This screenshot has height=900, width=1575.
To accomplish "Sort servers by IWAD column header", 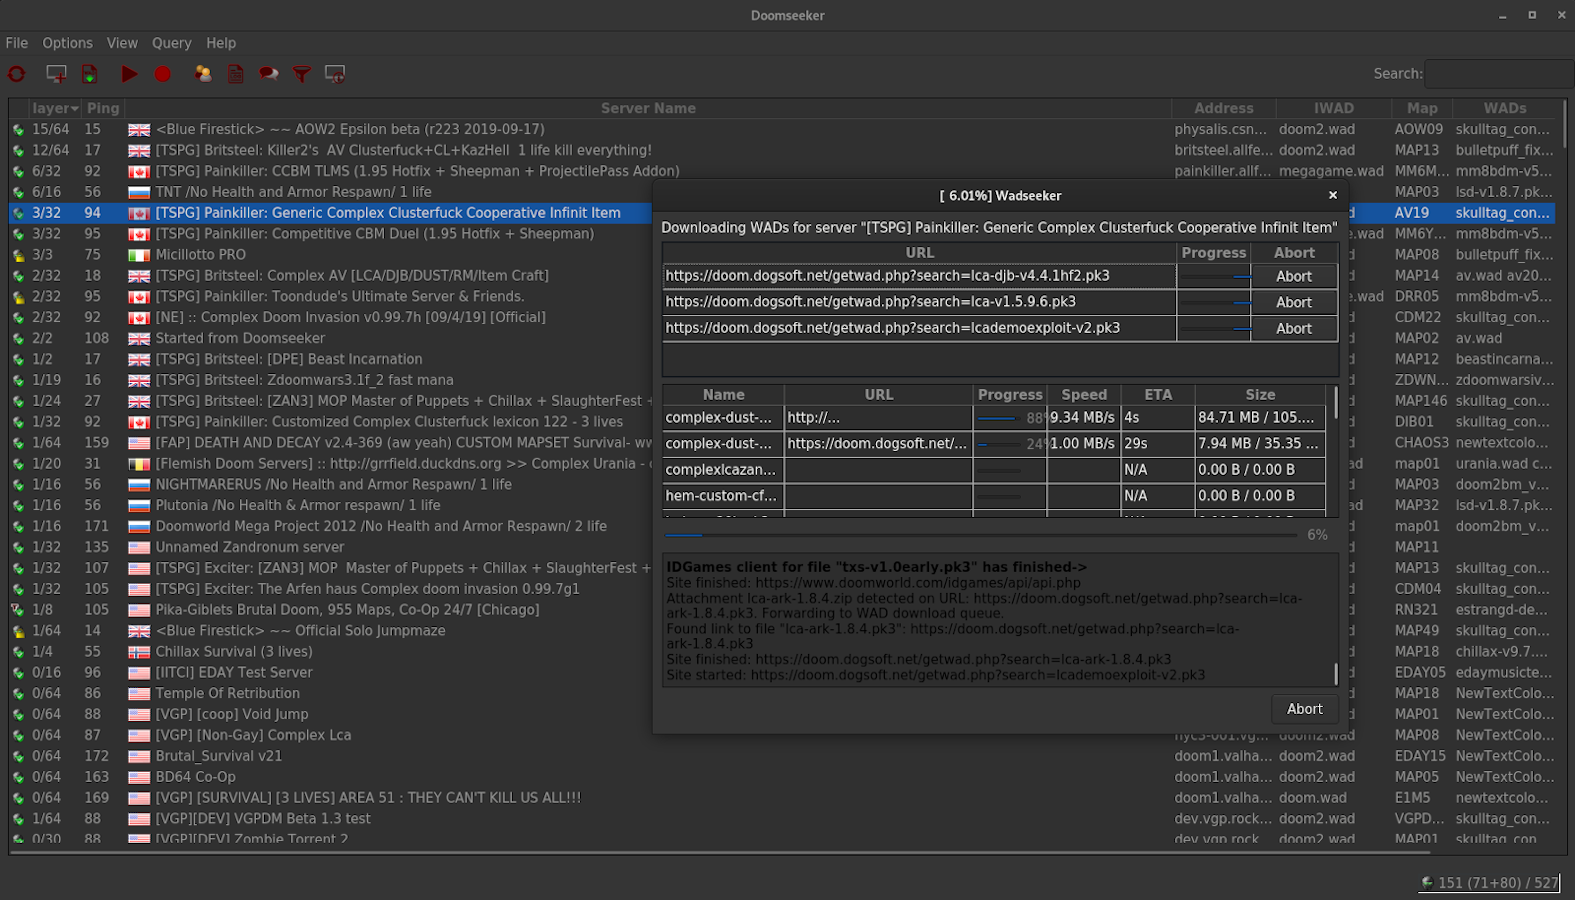I will pyautogui.click(x=1334, y=108).
